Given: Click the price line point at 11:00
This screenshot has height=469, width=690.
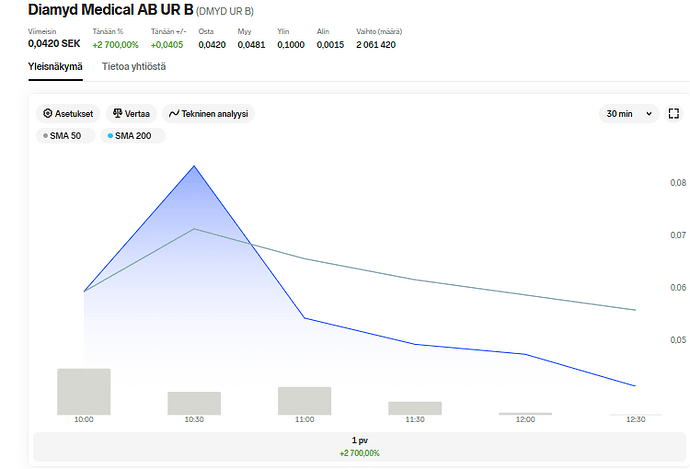Looking at the screenshot, I should click(304, 318).
